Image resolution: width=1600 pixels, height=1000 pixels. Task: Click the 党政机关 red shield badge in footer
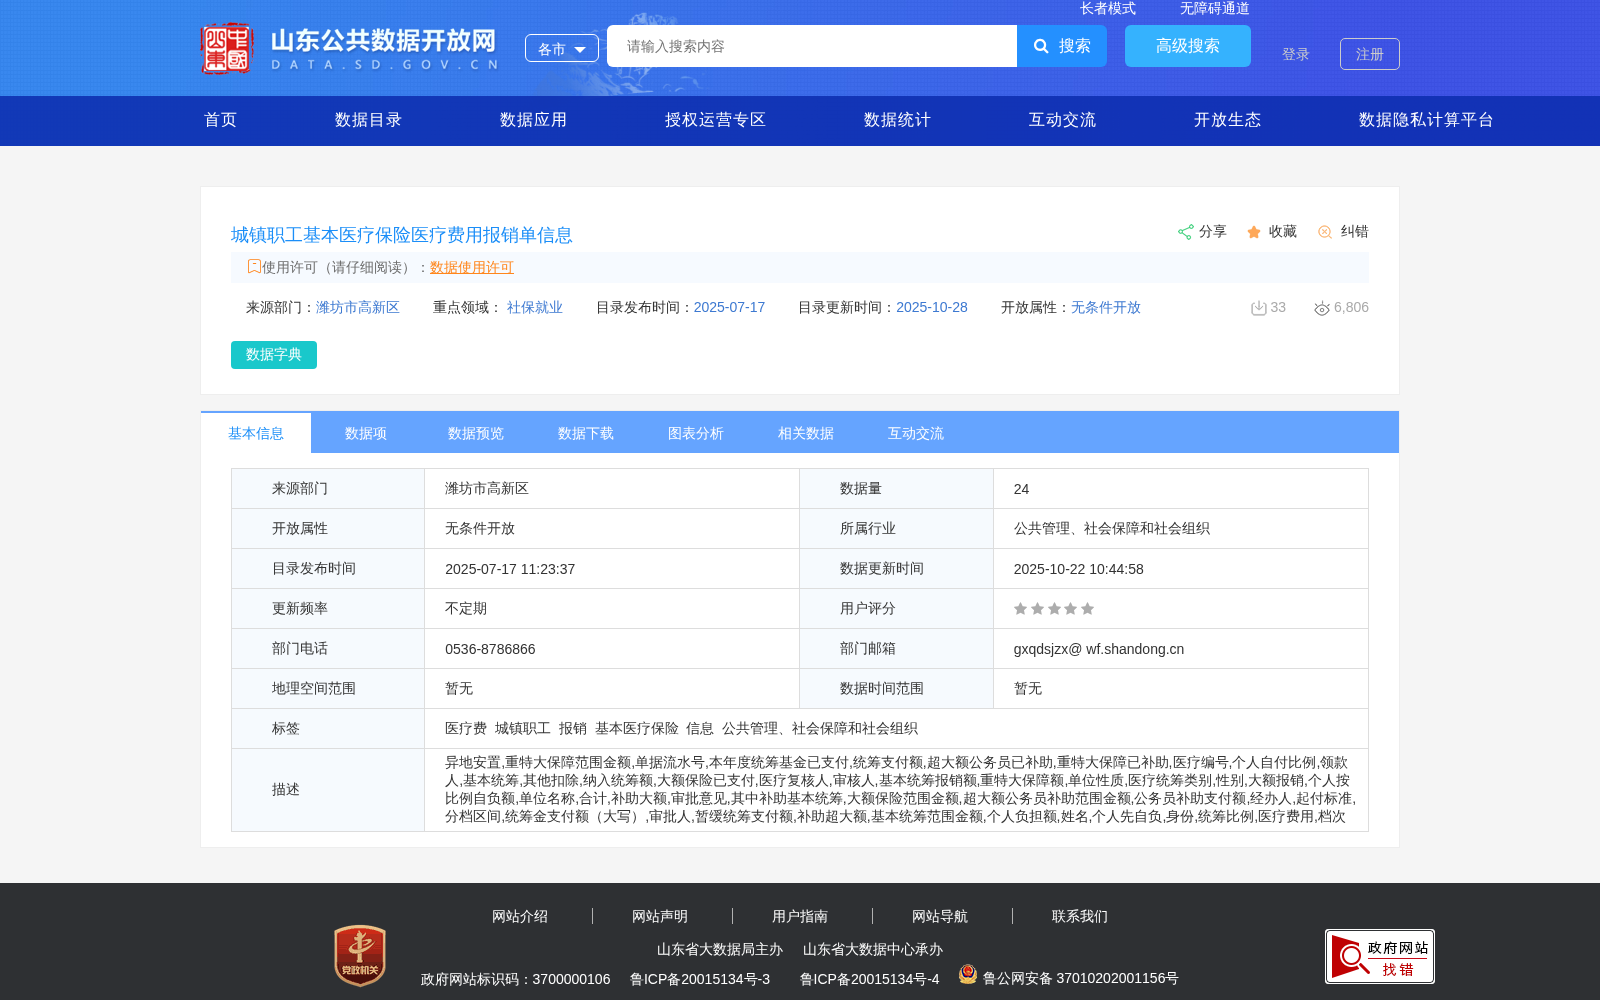coord(360,955)
